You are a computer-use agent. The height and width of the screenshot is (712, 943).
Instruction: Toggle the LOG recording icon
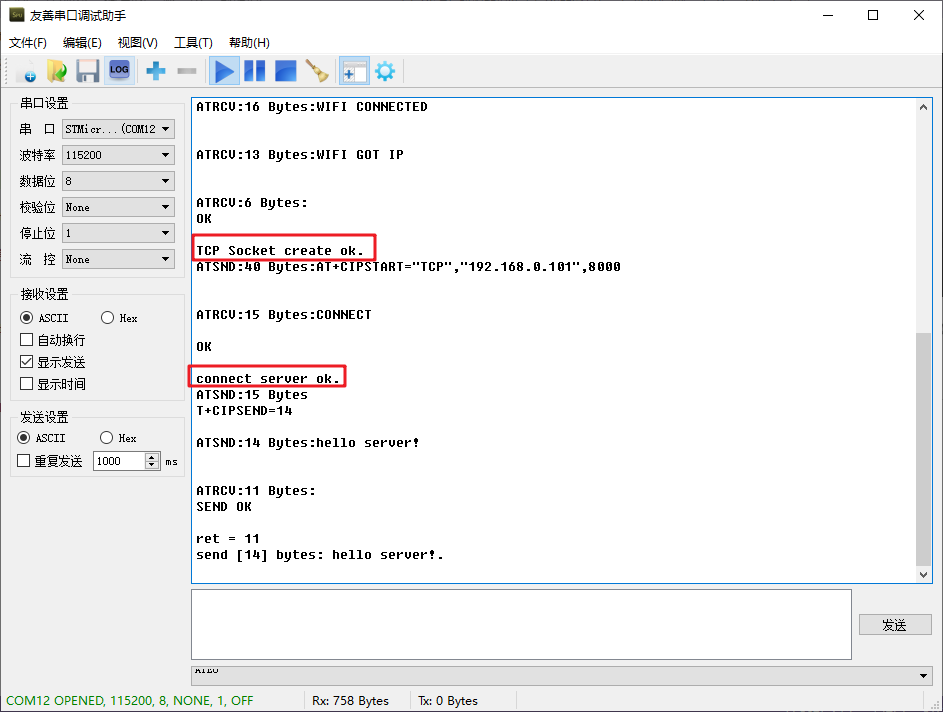119,70
